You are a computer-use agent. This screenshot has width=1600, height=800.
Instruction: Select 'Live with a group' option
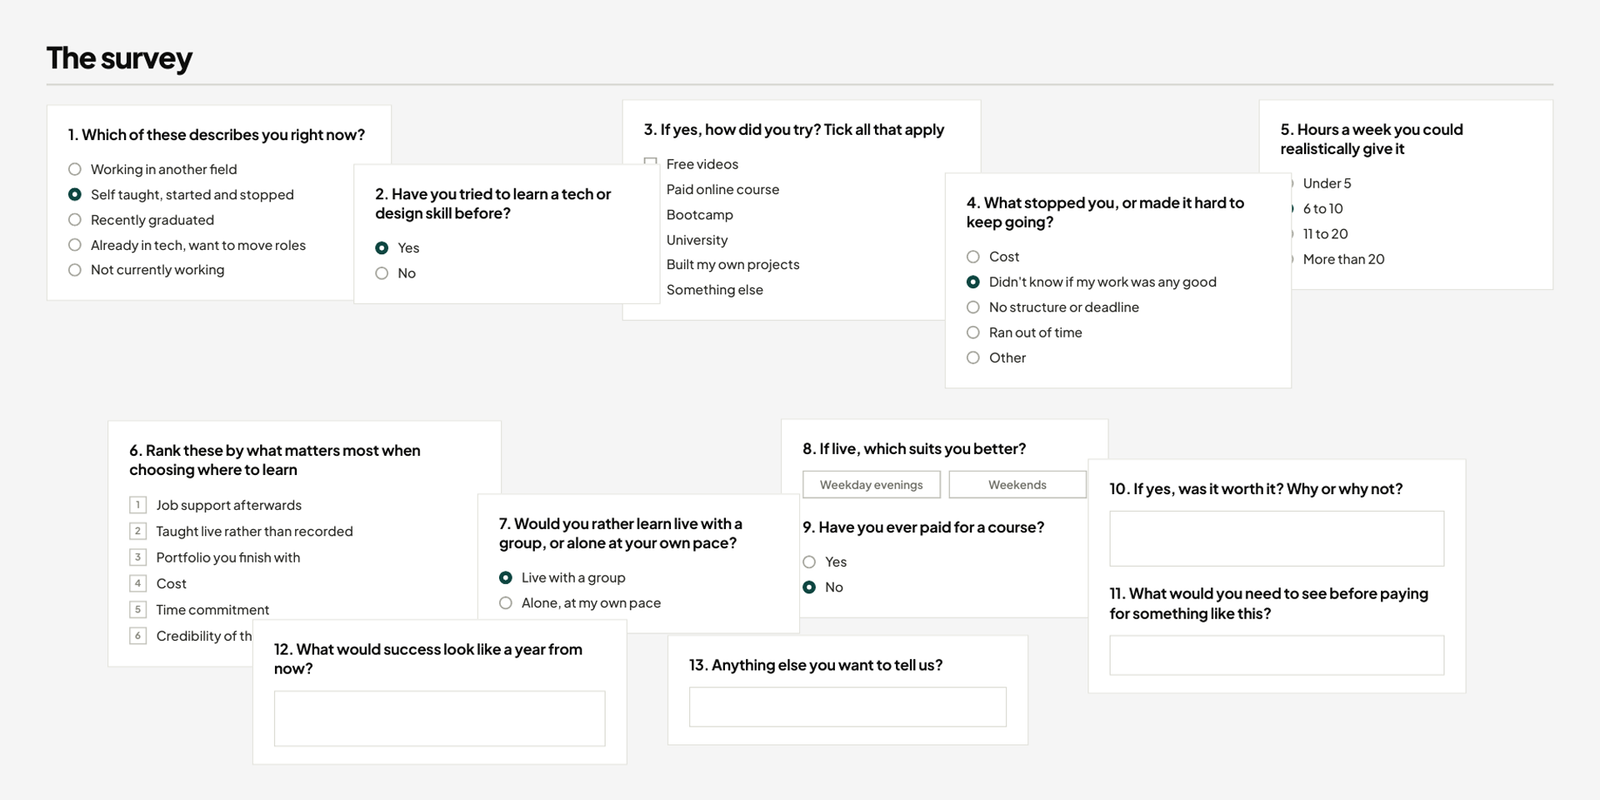click(x=505, y=578)
